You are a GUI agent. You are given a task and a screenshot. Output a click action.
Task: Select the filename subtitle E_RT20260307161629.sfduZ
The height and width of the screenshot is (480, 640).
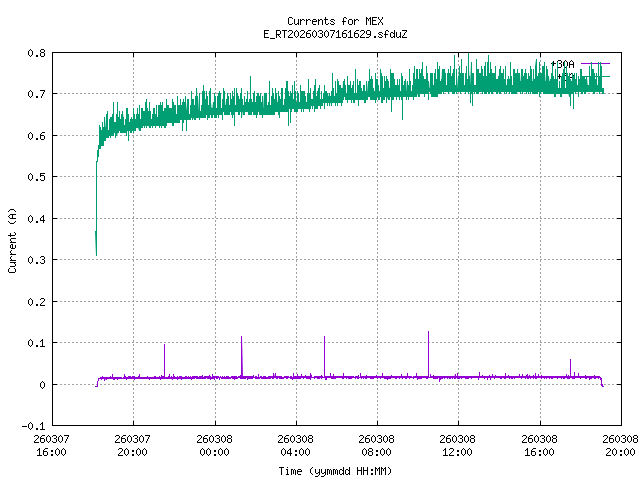333,34
